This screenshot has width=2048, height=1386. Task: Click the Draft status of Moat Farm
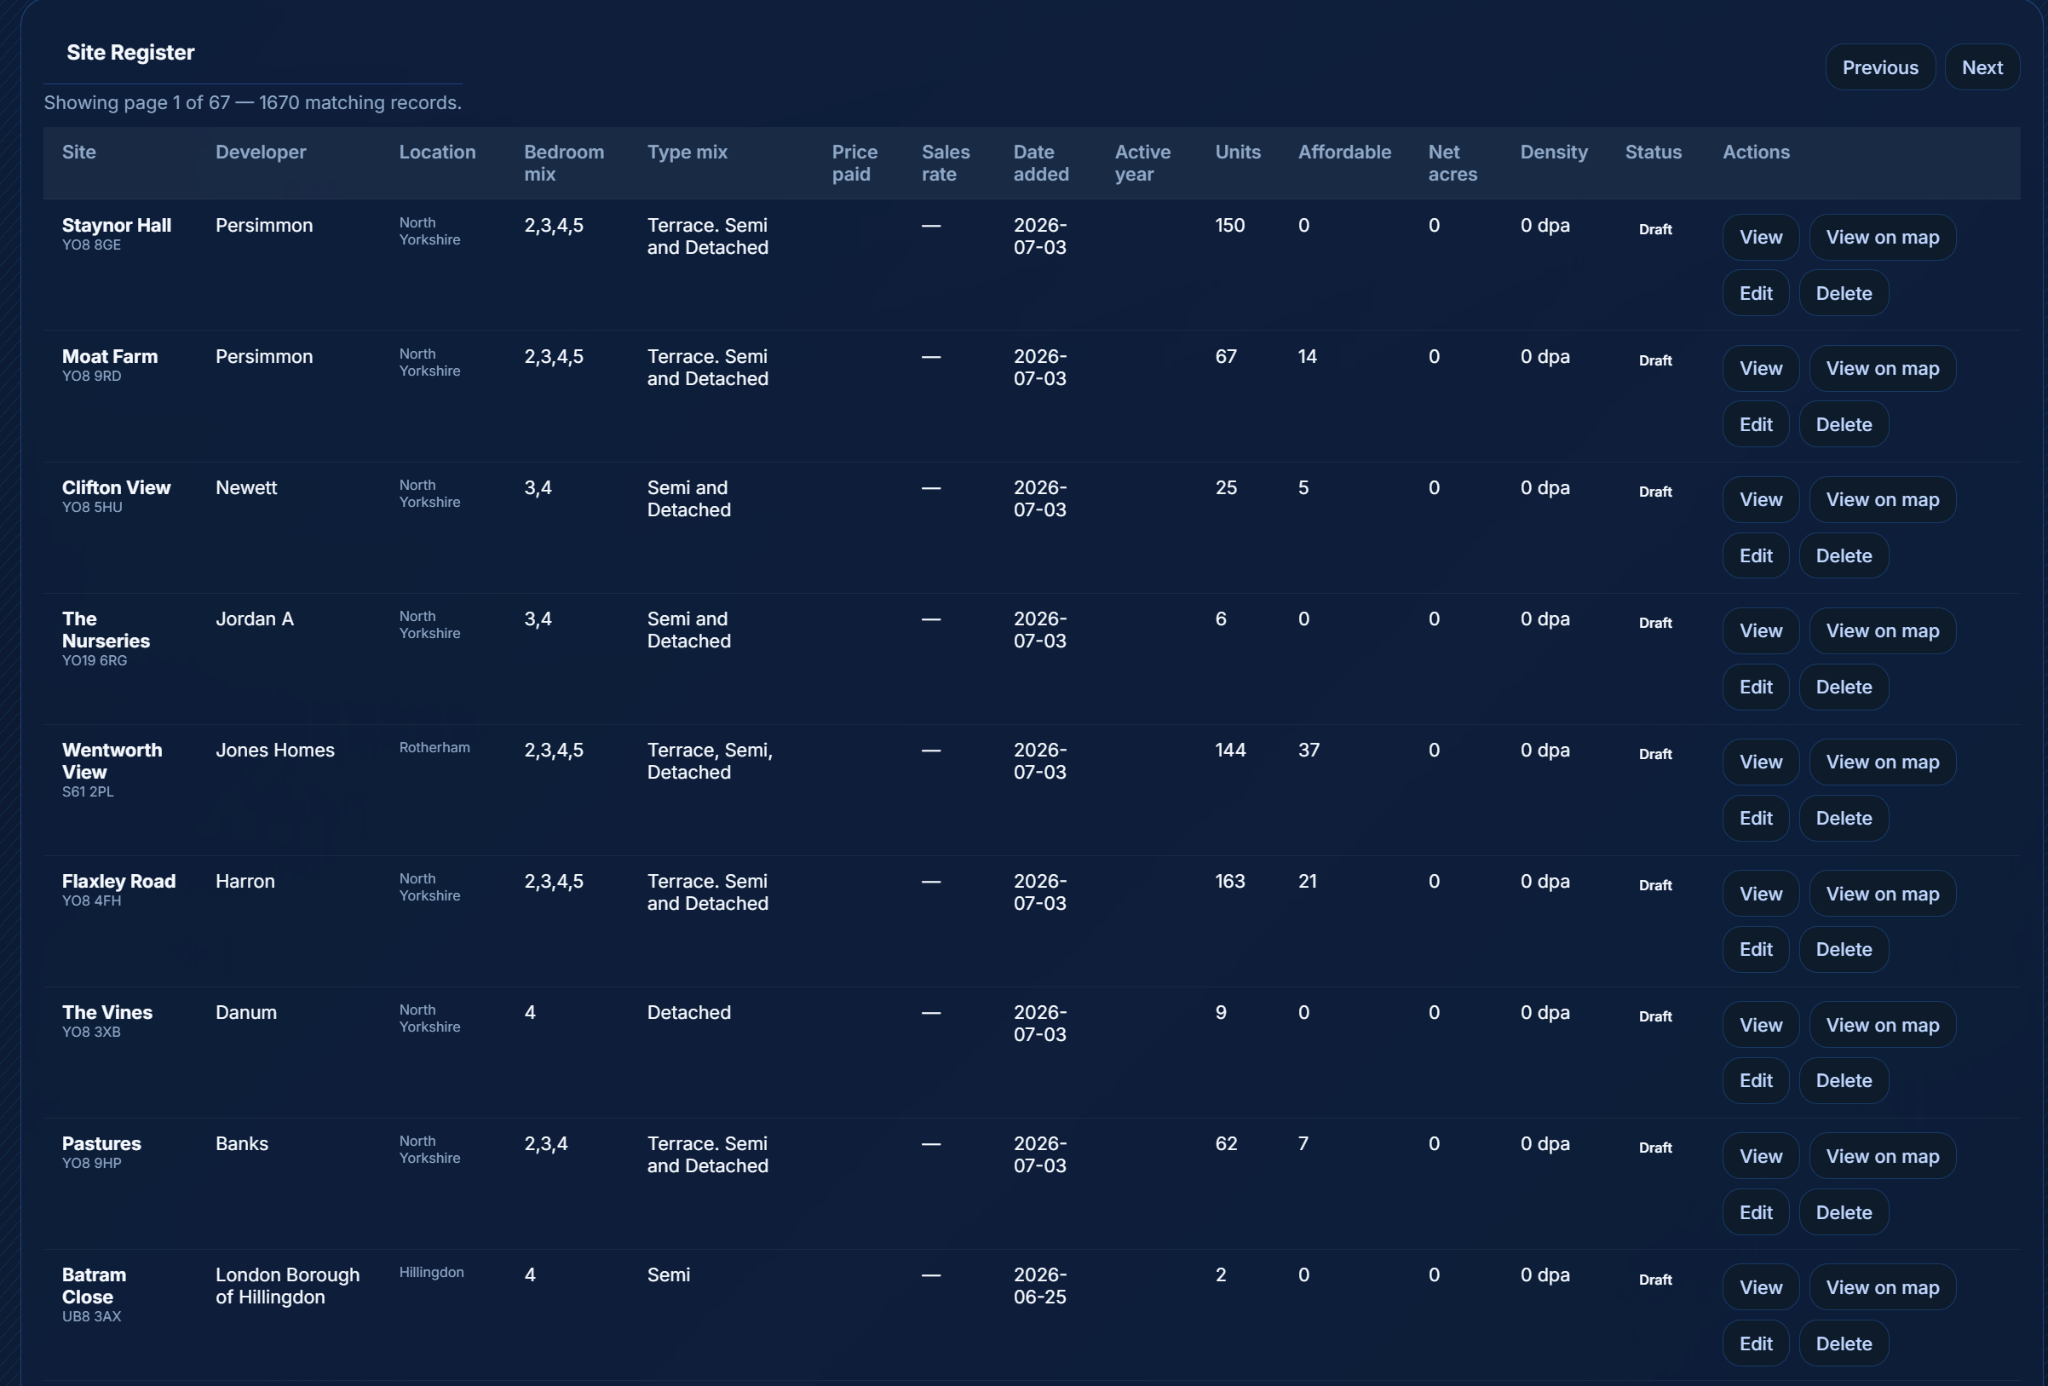click(x=1655, y=360)
